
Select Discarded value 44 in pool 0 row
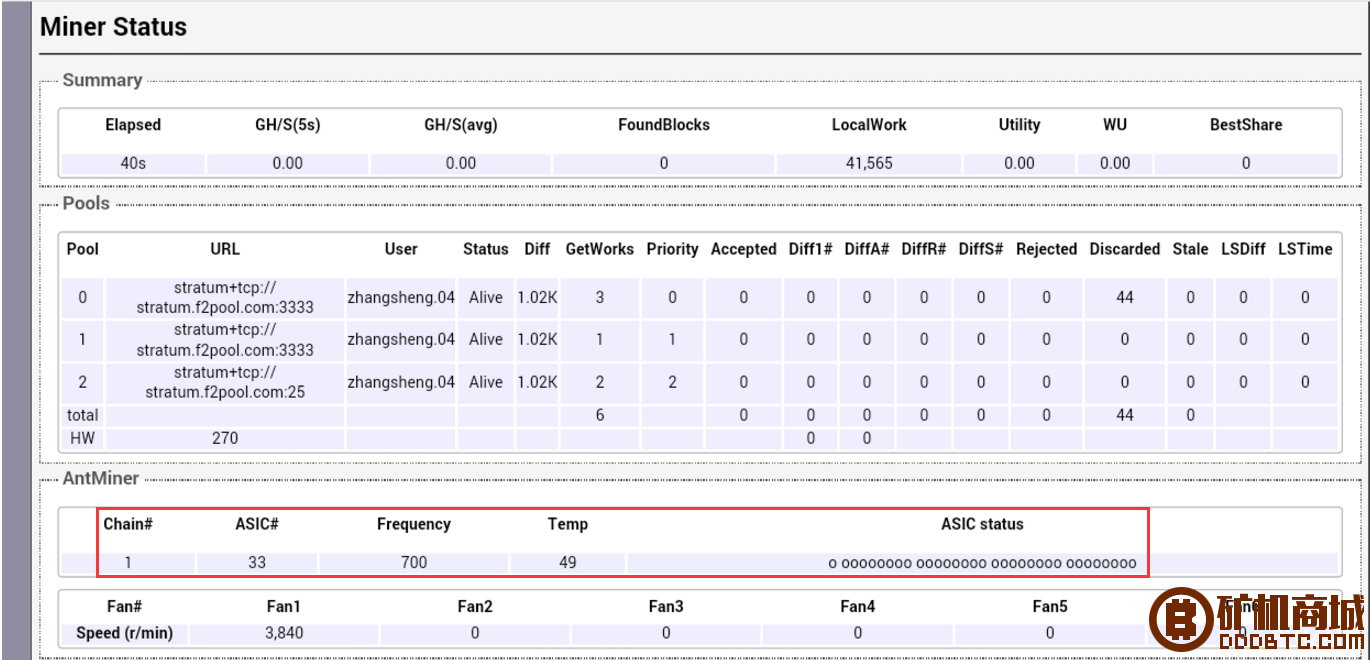coord(1125,297)
